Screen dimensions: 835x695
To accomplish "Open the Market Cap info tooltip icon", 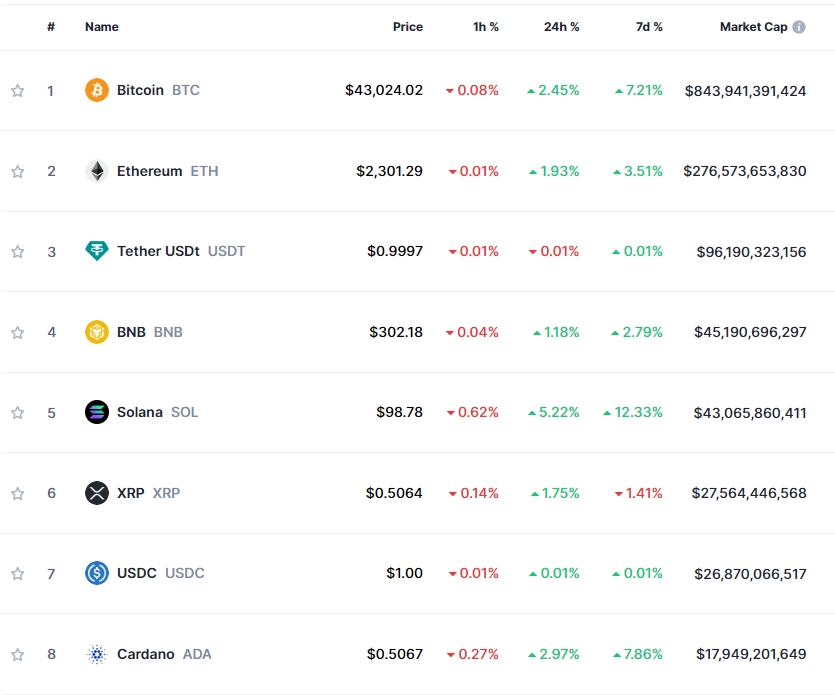I will click(x=799, y=27).
